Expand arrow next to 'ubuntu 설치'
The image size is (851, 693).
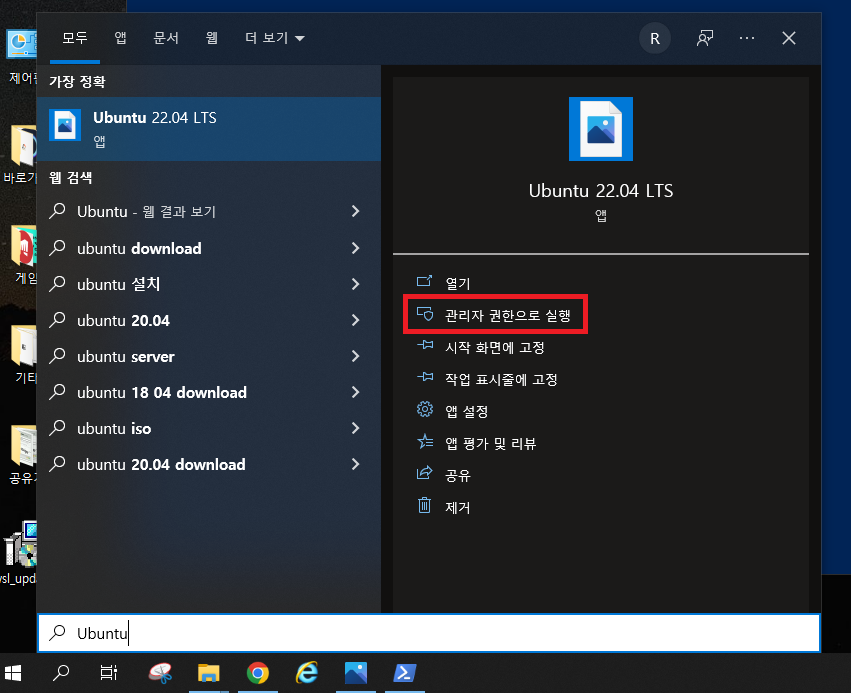point(355,284)
